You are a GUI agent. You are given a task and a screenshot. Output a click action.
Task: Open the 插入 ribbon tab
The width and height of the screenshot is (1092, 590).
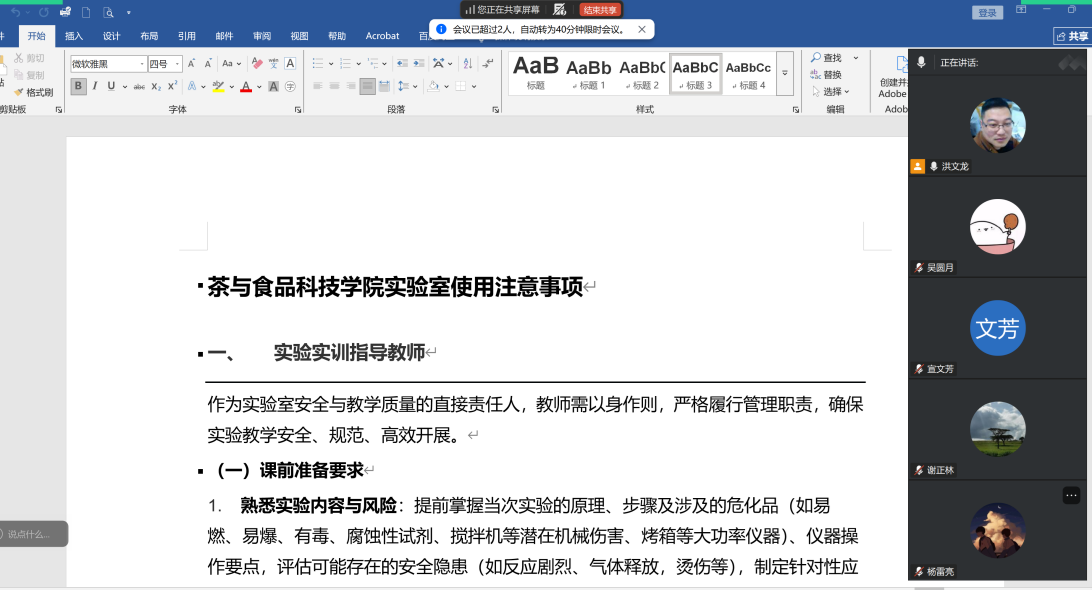pos(74,36)
